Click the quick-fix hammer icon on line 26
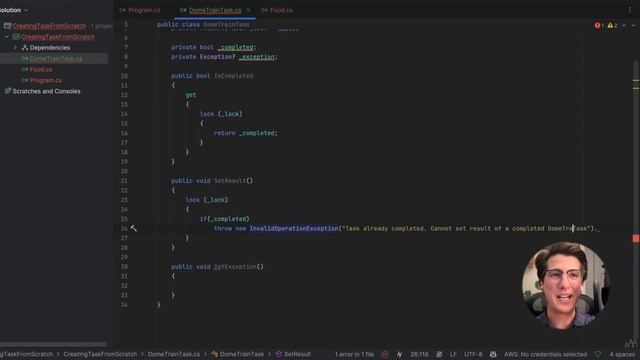Screen dimensions: 640x360 pyautogui.click(x=133, y=229)
